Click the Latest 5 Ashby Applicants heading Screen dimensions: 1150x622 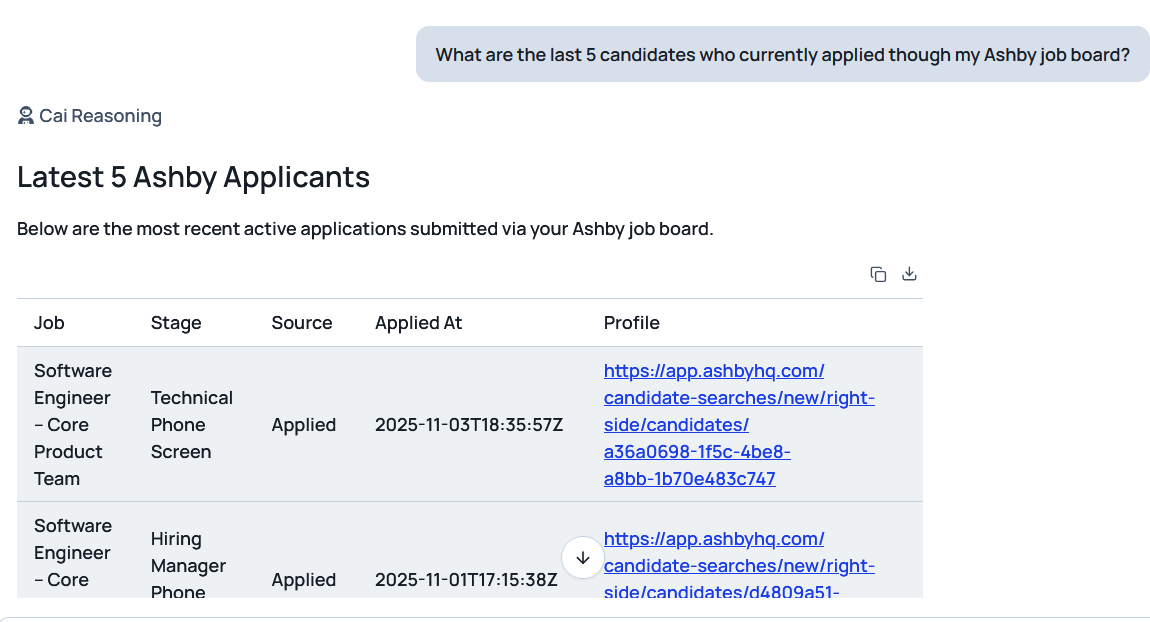(x=193, y=177)
